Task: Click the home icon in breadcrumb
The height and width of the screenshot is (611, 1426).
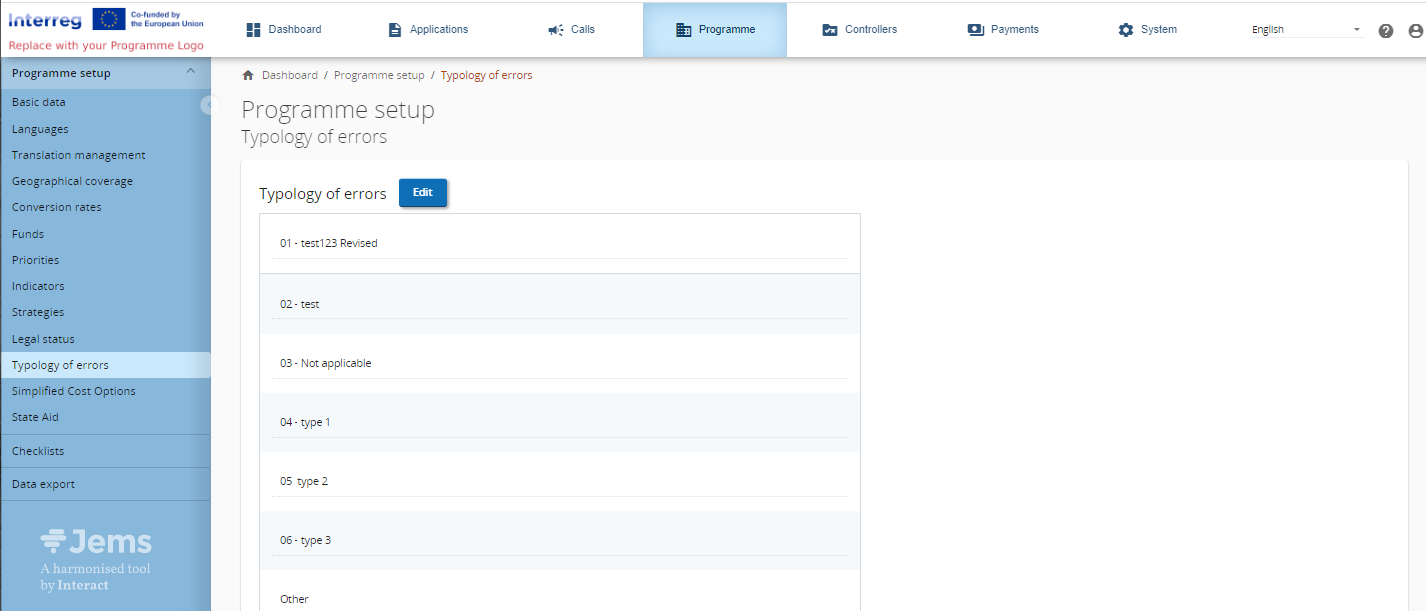Action: [248, 76]
